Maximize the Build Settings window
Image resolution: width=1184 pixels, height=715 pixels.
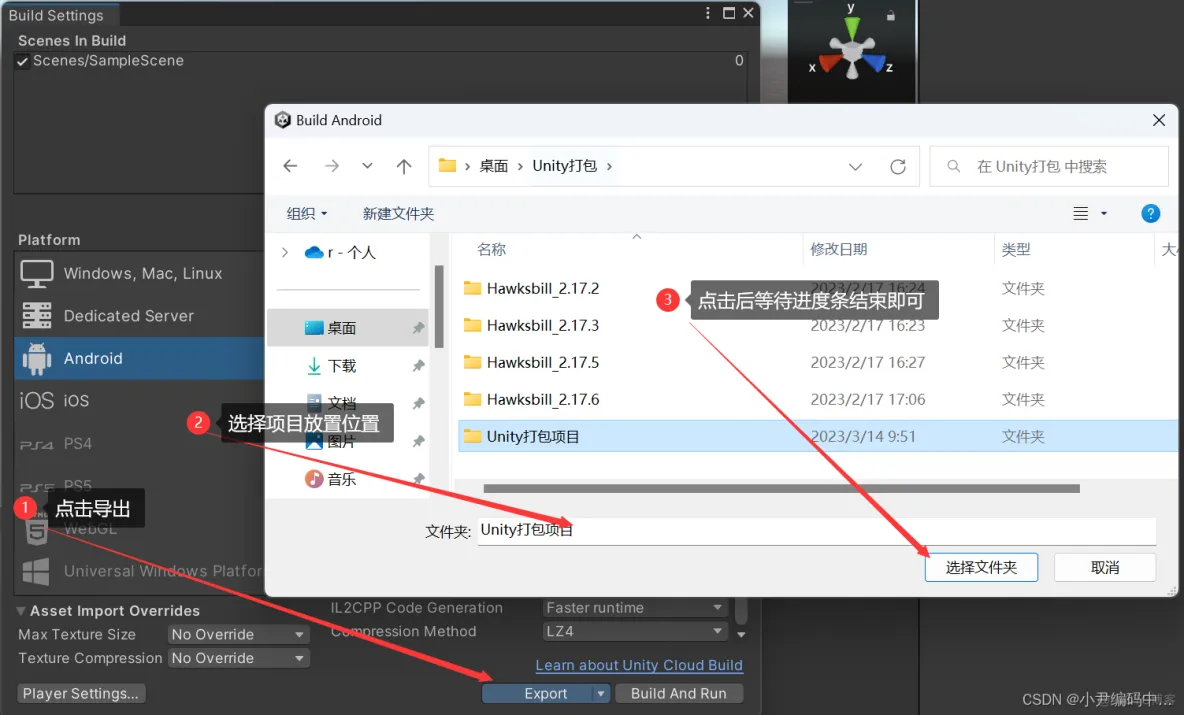pos(729,13)
